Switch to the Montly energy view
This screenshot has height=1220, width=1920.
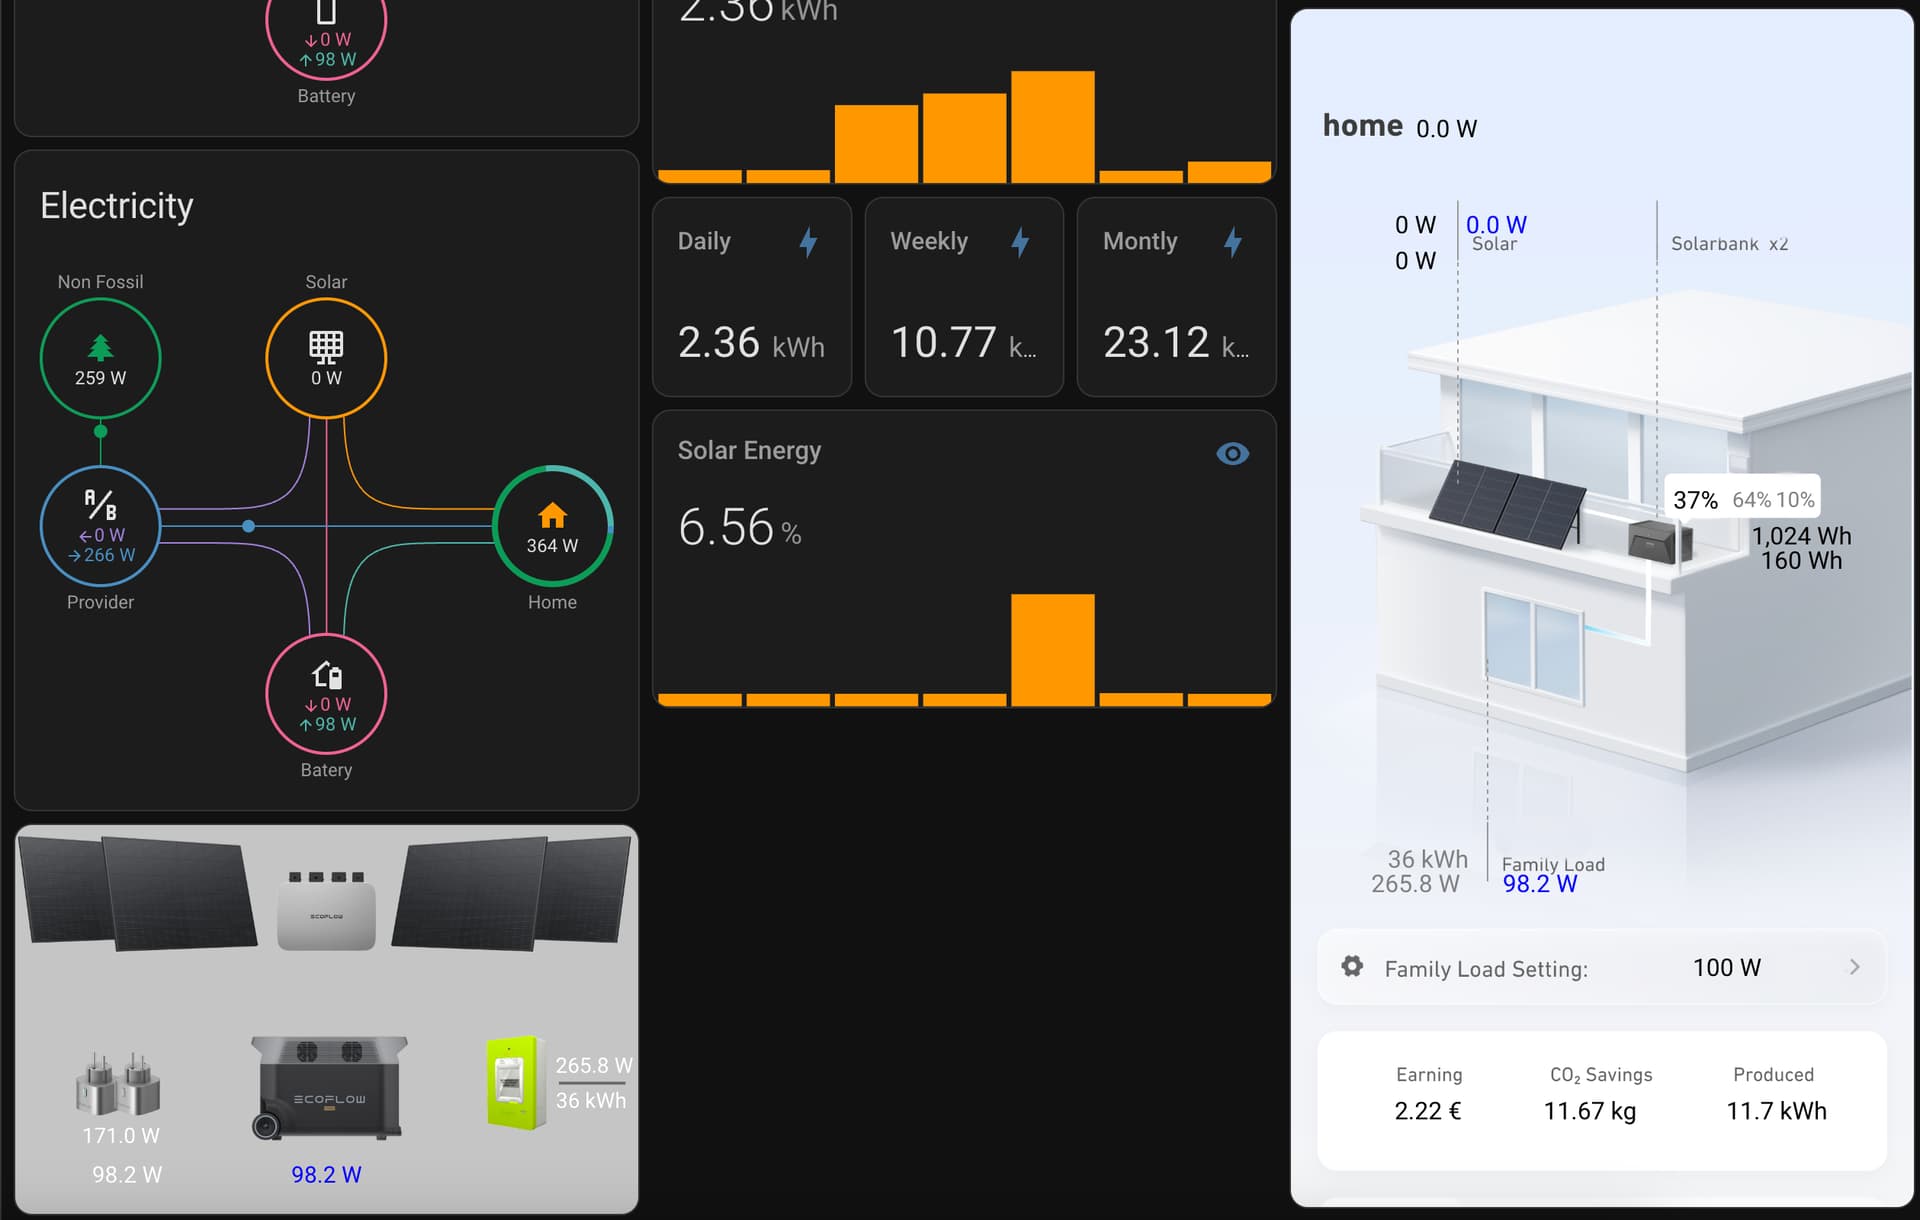pyautogui.click(x=1175, y=297)
